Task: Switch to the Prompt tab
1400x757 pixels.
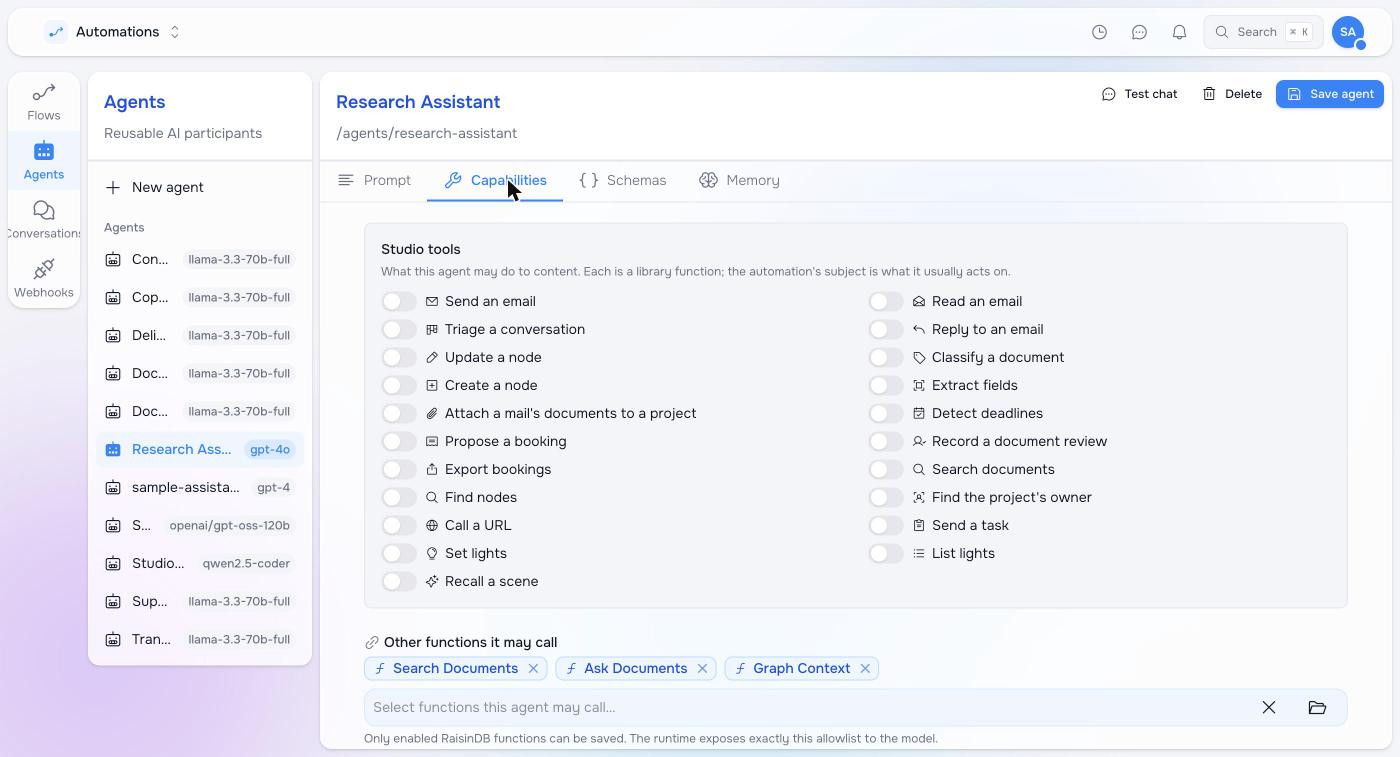Action: coord(374,180)
